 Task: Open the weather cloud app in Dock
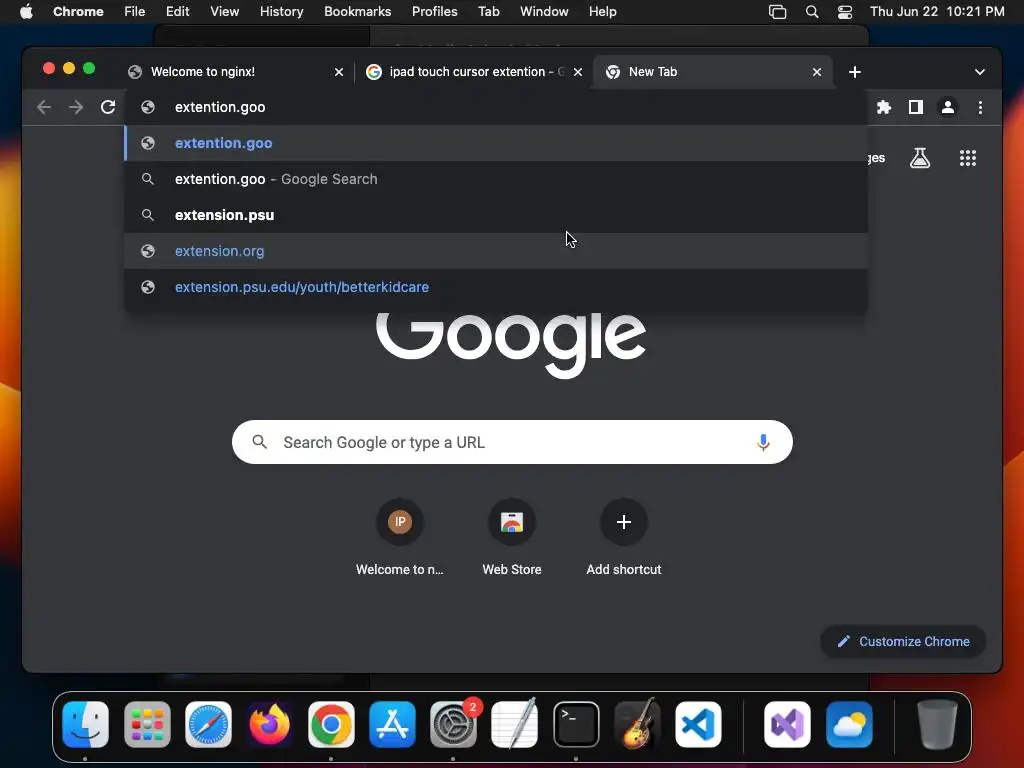point(849,724)
